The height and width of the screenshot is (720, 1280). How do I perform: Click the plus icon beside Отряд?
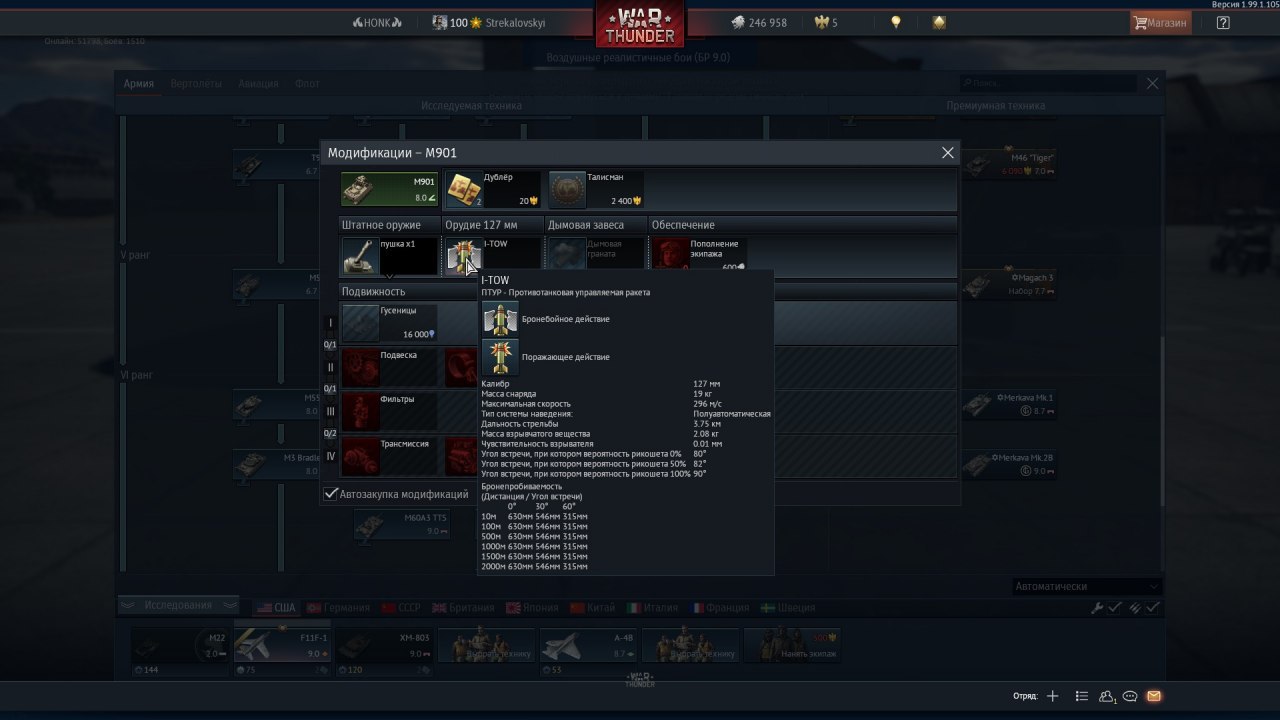pyautogui.click(x=1052, y=696)
